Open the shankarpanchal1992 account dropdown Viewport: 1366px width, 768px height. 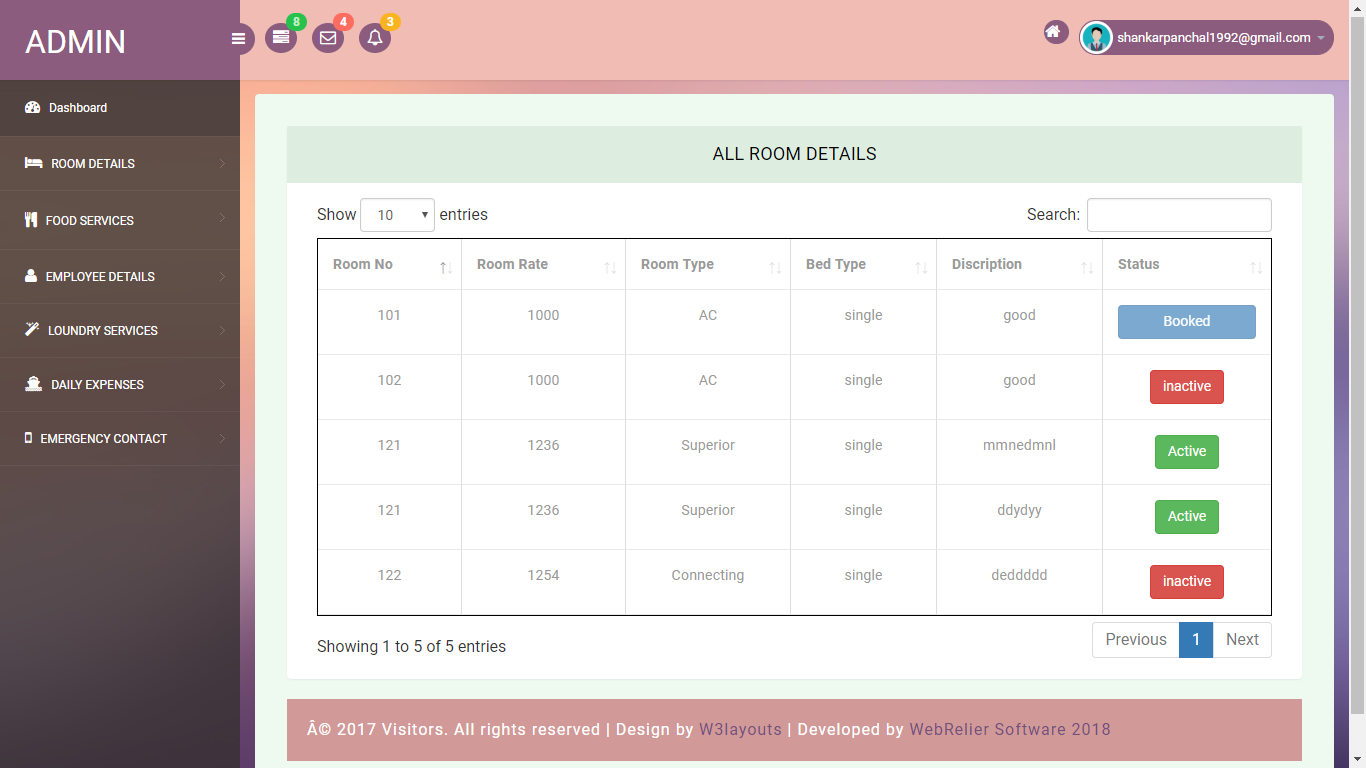coord(1206,38)
